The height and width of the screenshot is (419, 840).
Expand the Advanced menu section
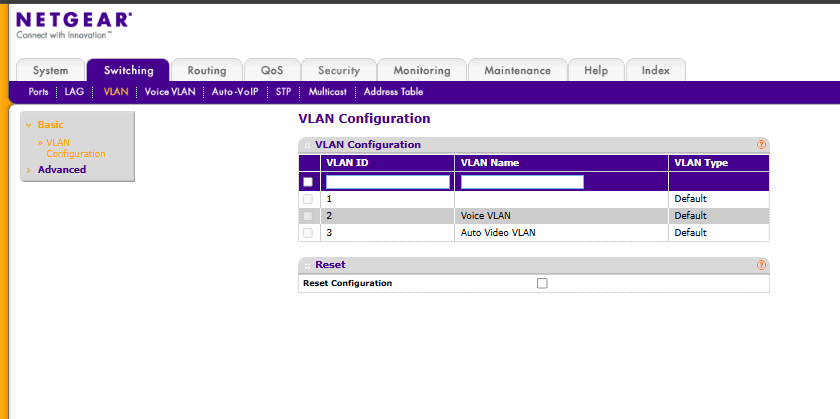coord(61,169)
